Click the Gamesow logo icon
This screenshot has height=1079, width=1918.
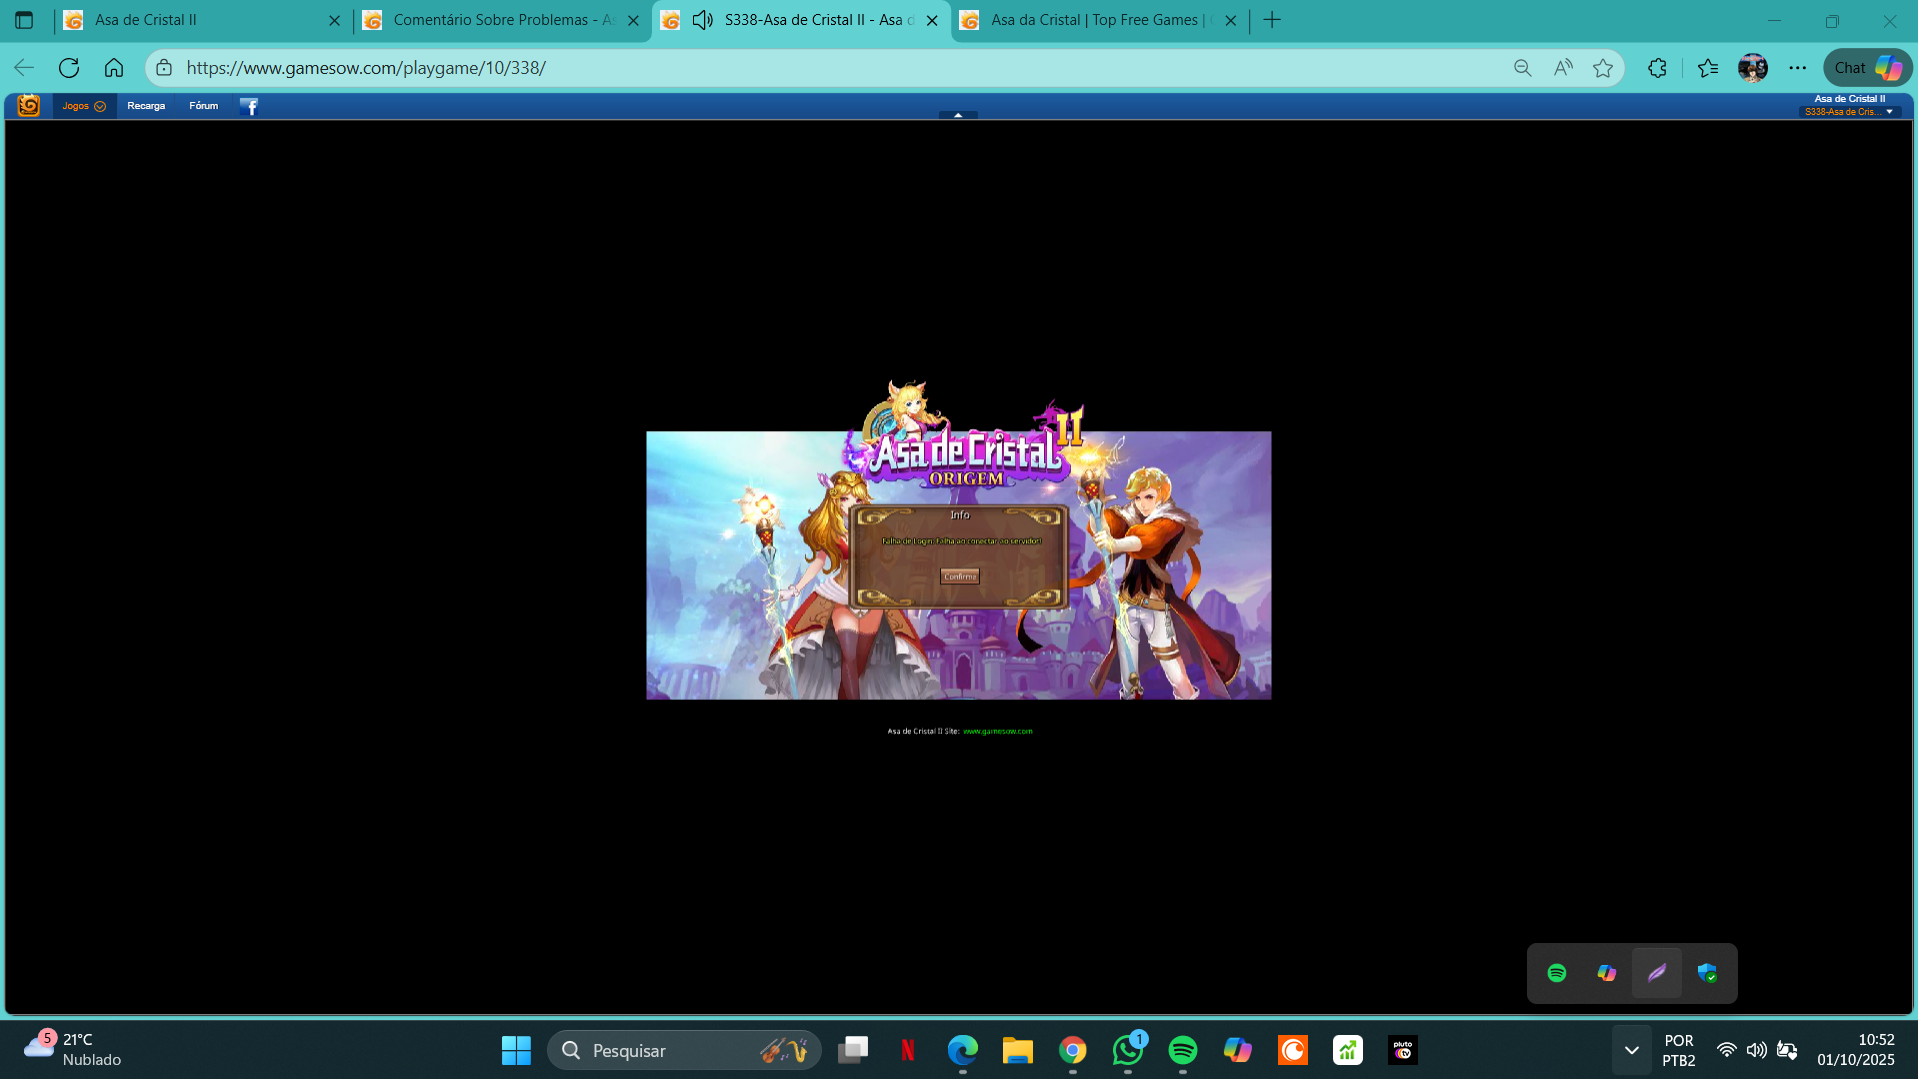tap(28, 105)
